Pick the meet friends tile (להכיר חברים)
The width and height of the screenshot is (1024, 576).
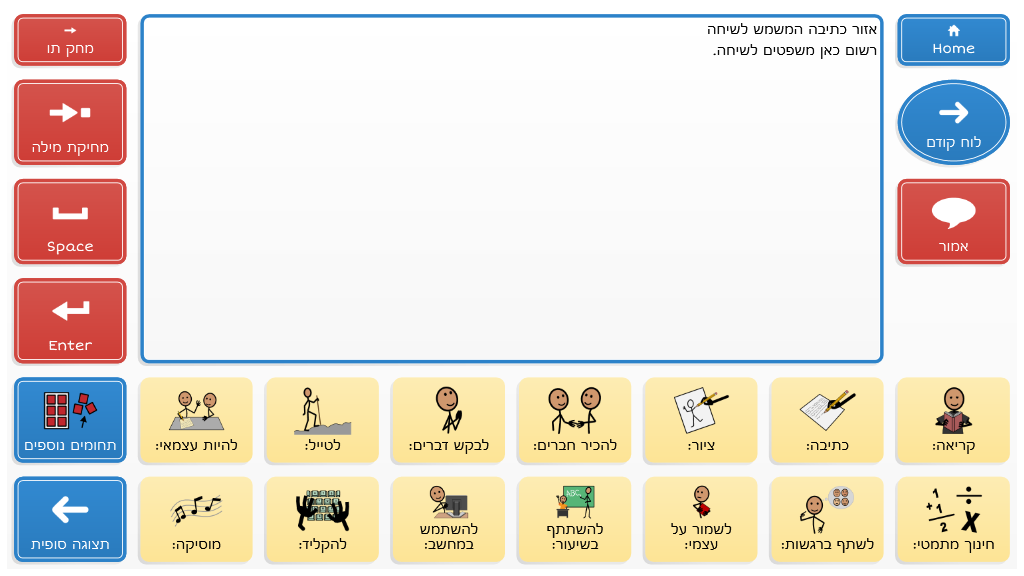pyautogui.click(x=574, y=420)
